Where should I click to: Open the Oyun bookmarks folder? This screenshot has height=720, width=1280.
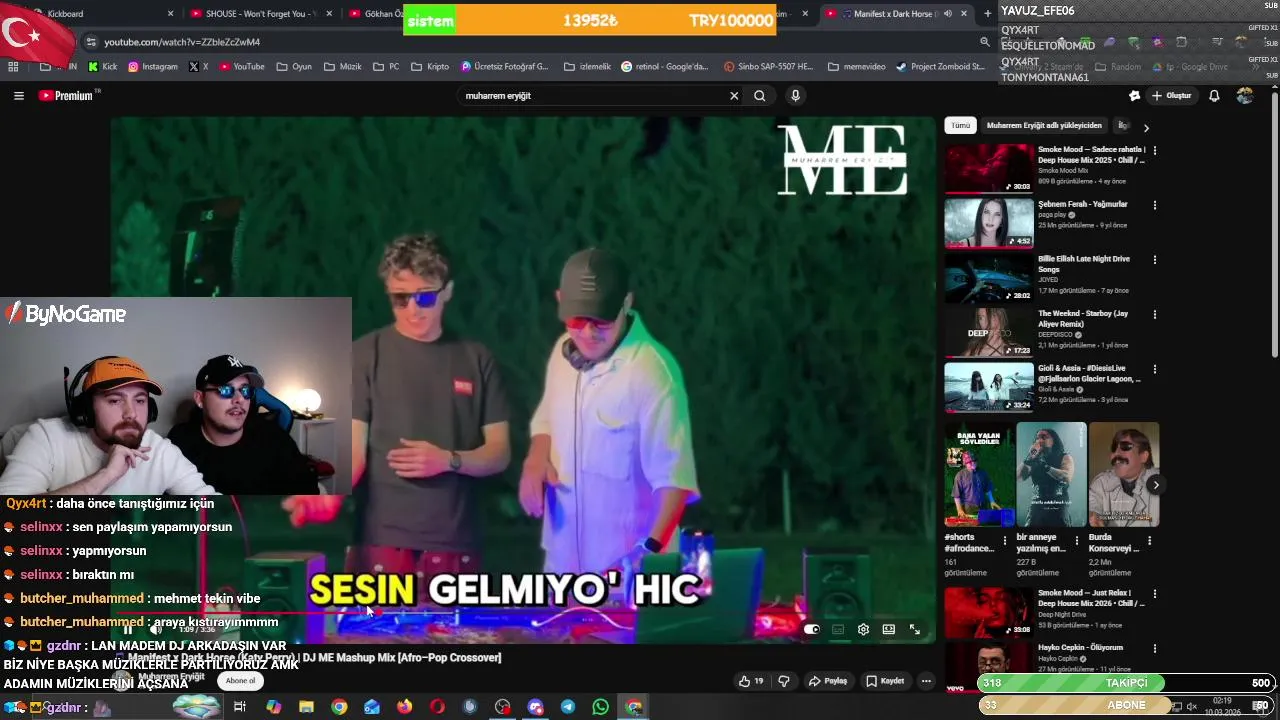[x=294, y=67]
